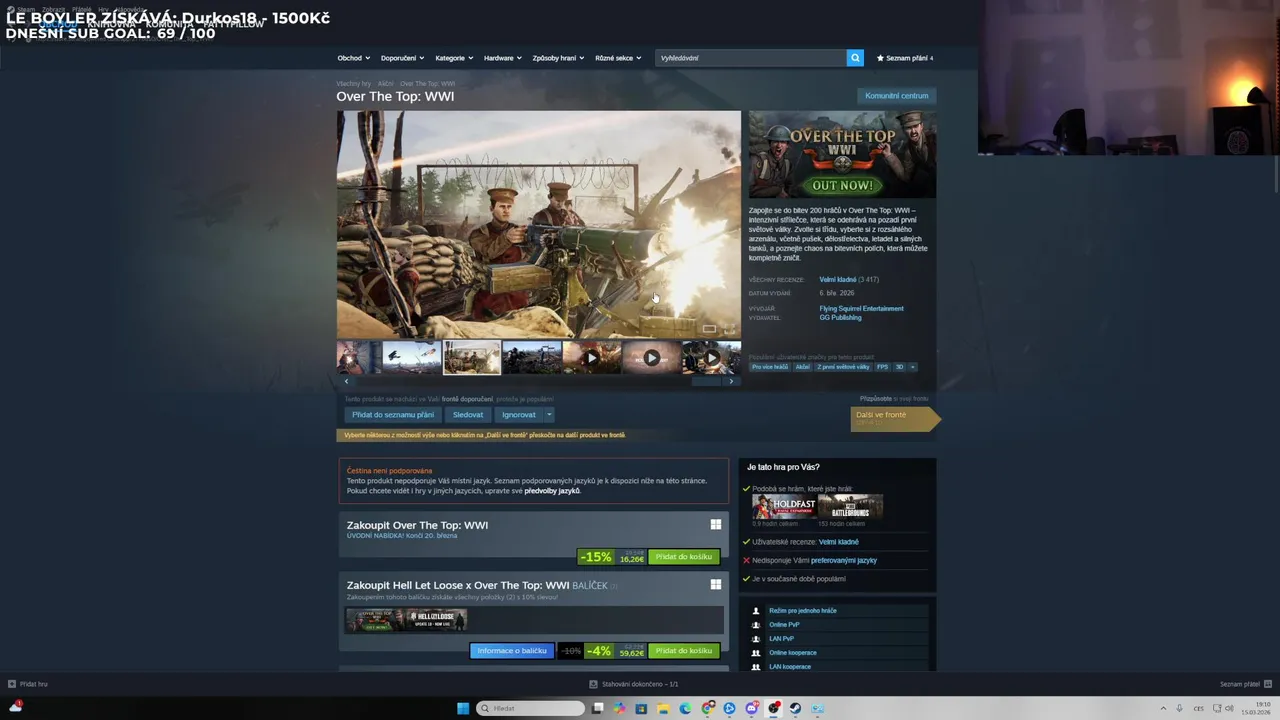The width and height of the screenshot is (1280, 720).
Task: Select the Akční tag
Action: pyautogui.click(x=802, y=367)
